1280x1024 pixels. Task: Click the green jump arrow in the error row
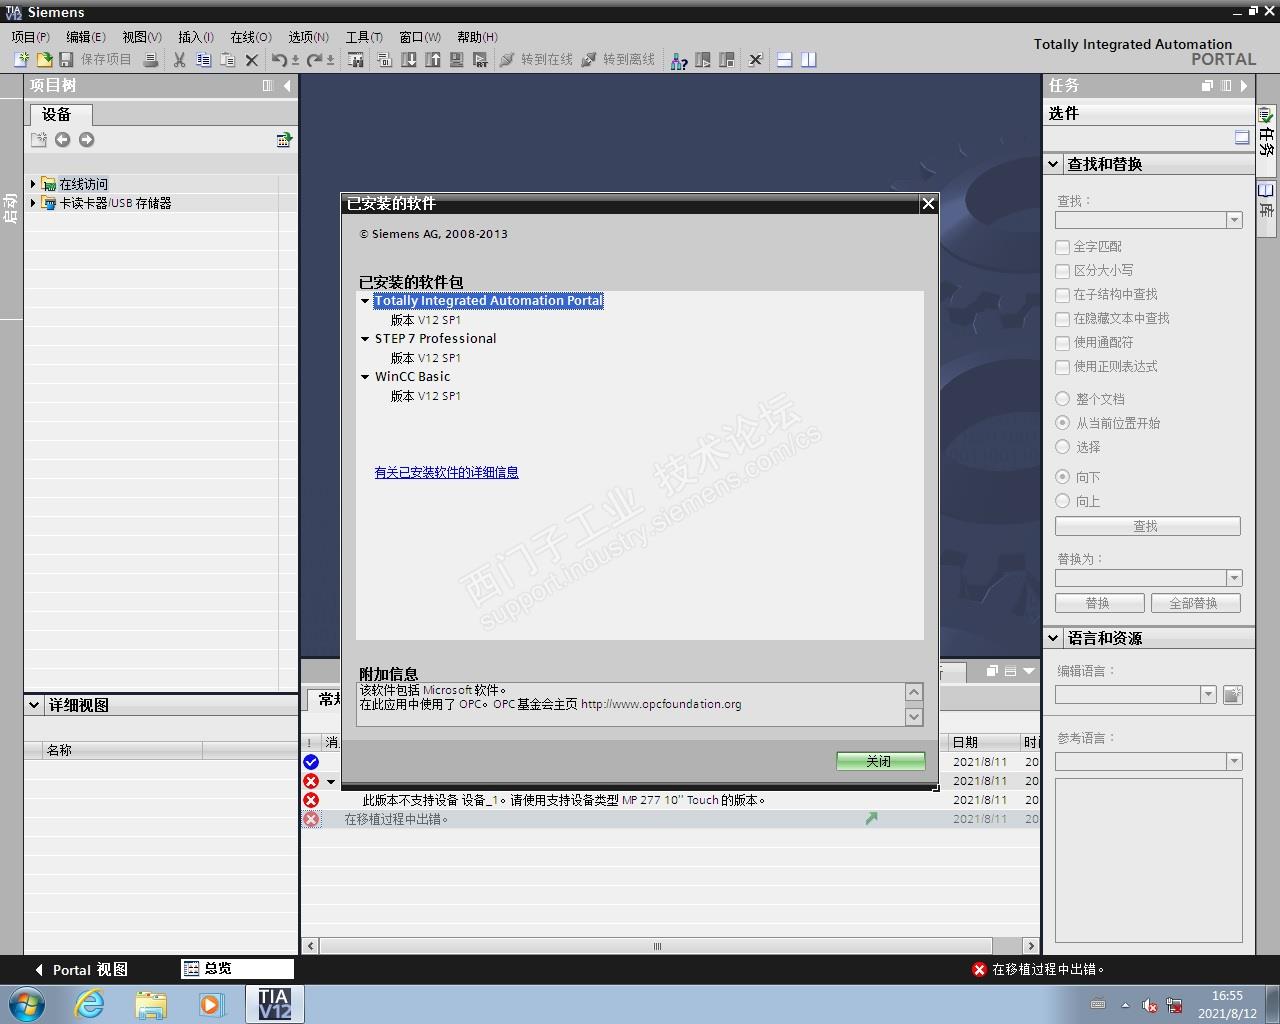[871, 819]
